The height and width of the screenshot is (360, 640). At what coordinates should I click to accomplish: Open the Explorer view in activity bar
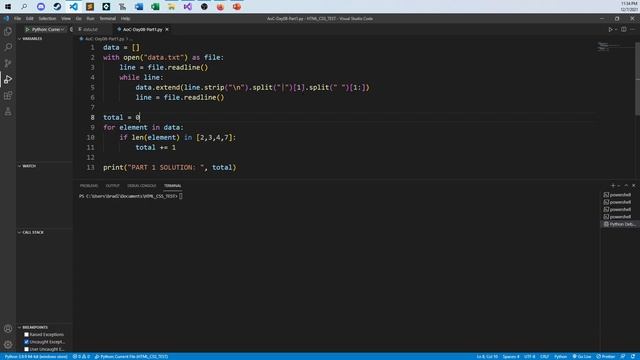(x=8, y=31)
